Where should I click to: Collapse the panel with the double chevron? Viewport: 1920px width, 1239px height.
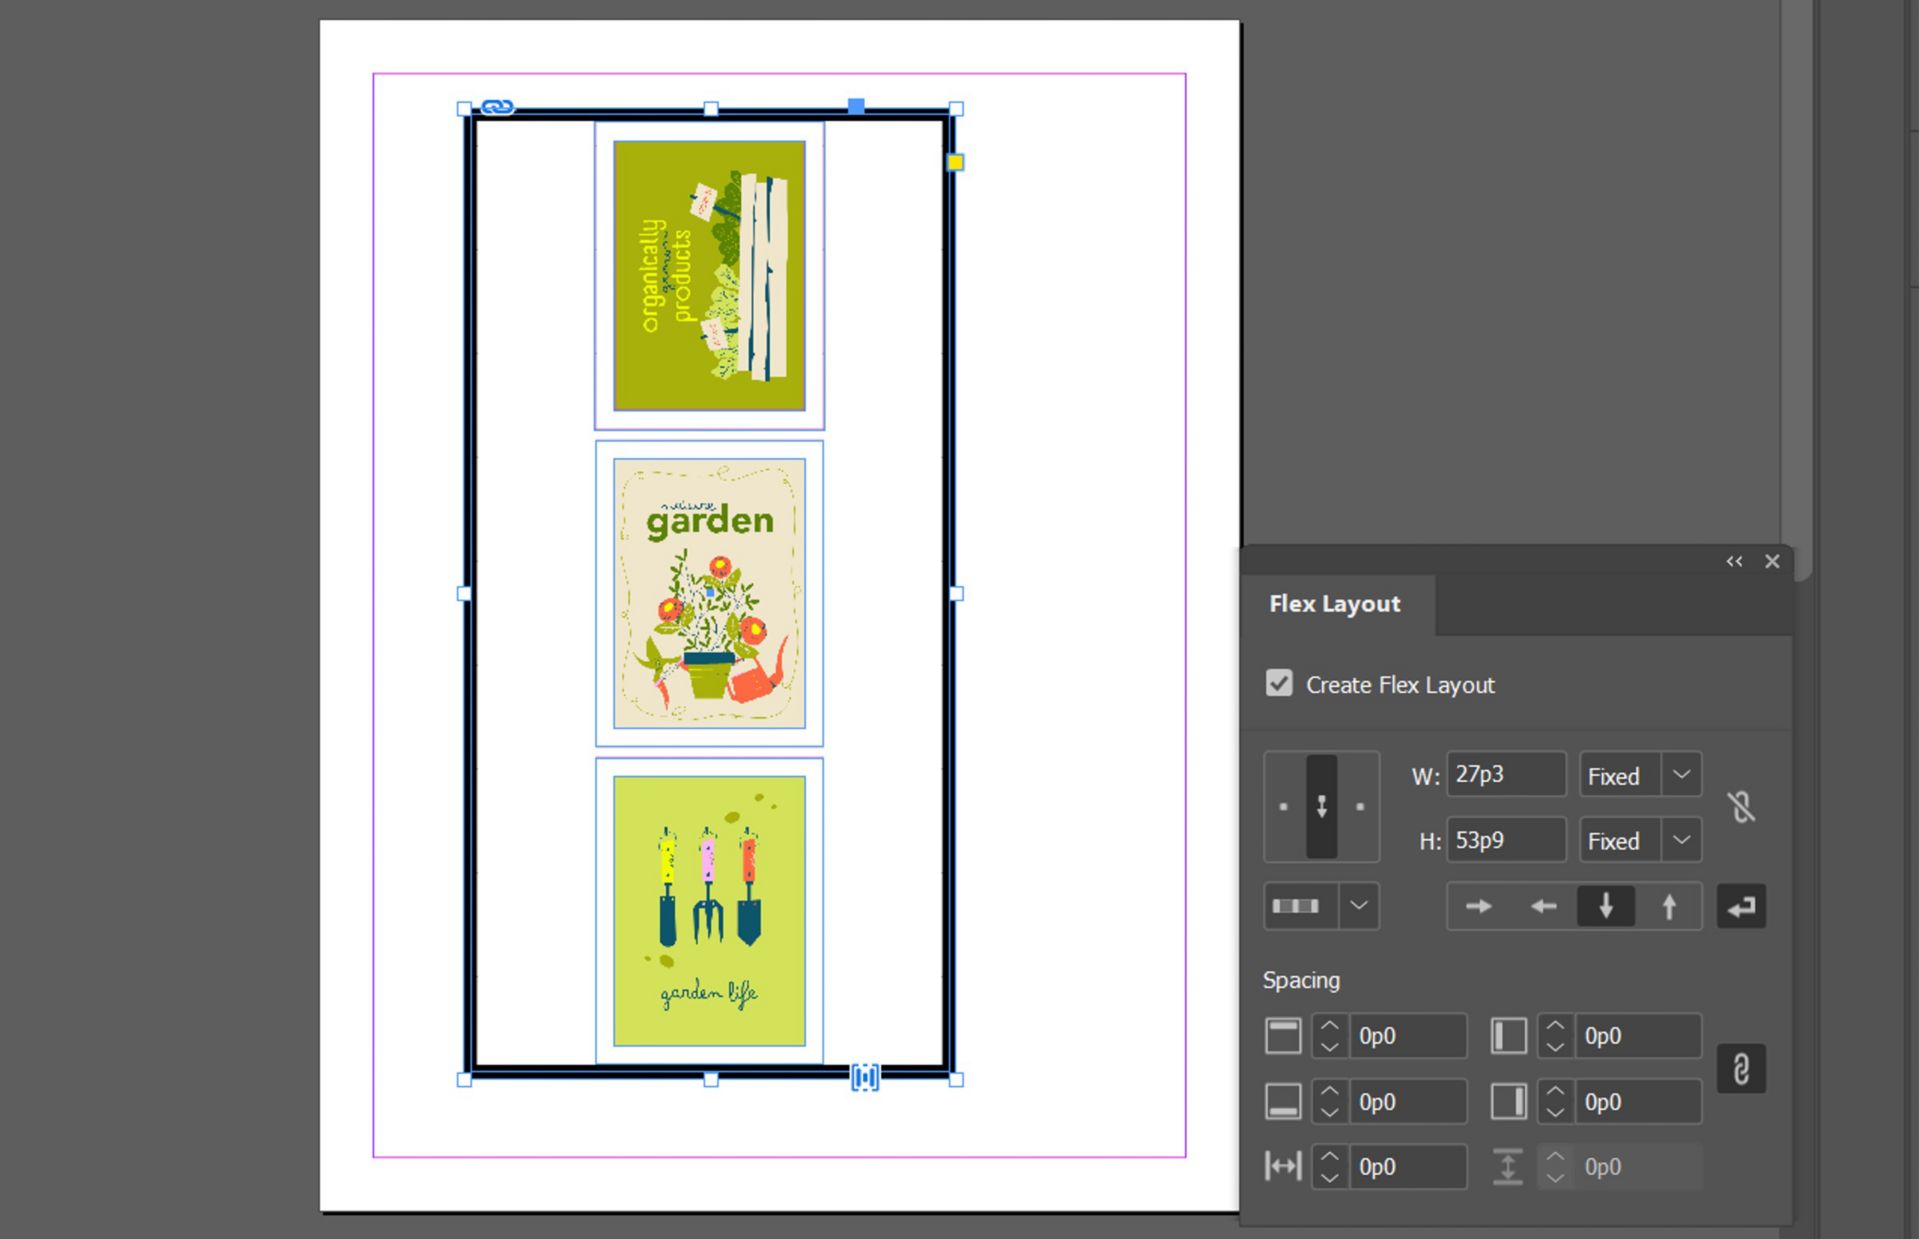(1734, 561)
